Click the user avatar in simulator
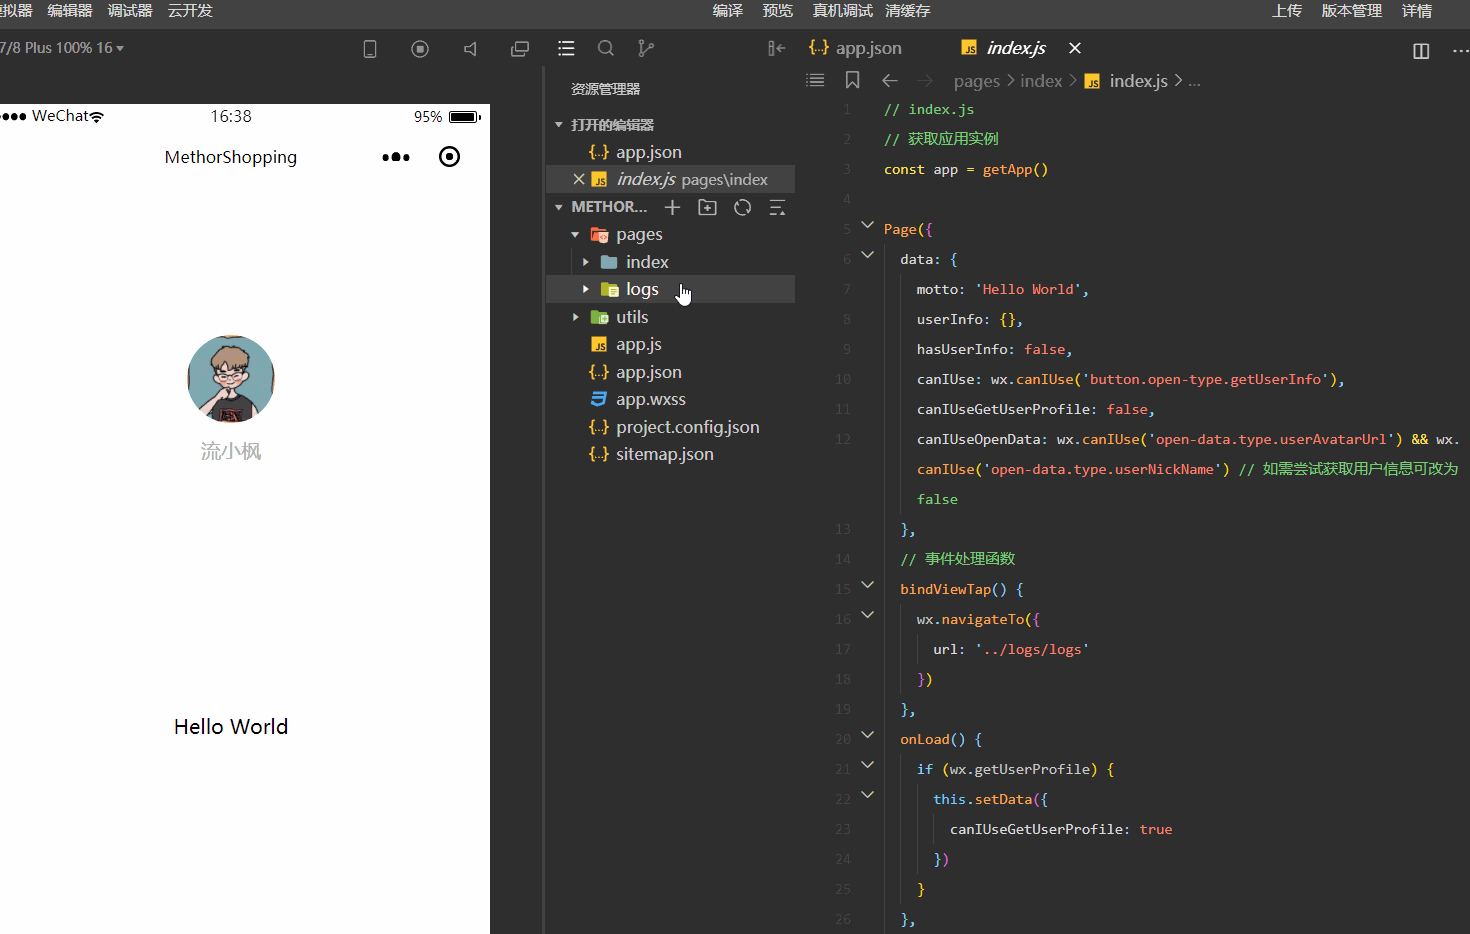Image resolution: width=1470 pixels, height=934 pixels. click(231, 379)
